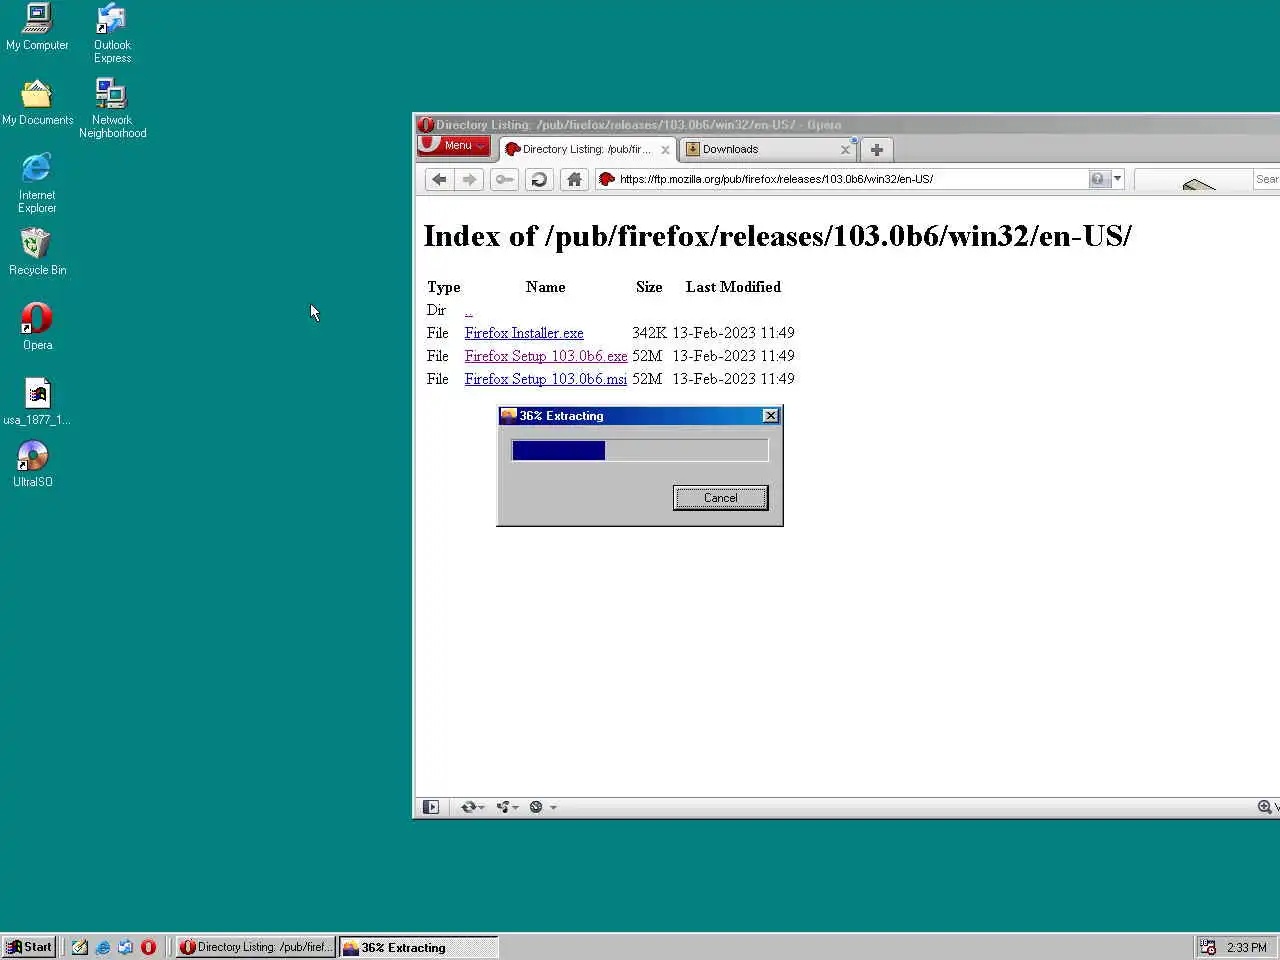Screen dimensions: 1280x960
Task: Click the Firefox Setup 103.0b6.exe link
Action: click(x=546, y=356)
